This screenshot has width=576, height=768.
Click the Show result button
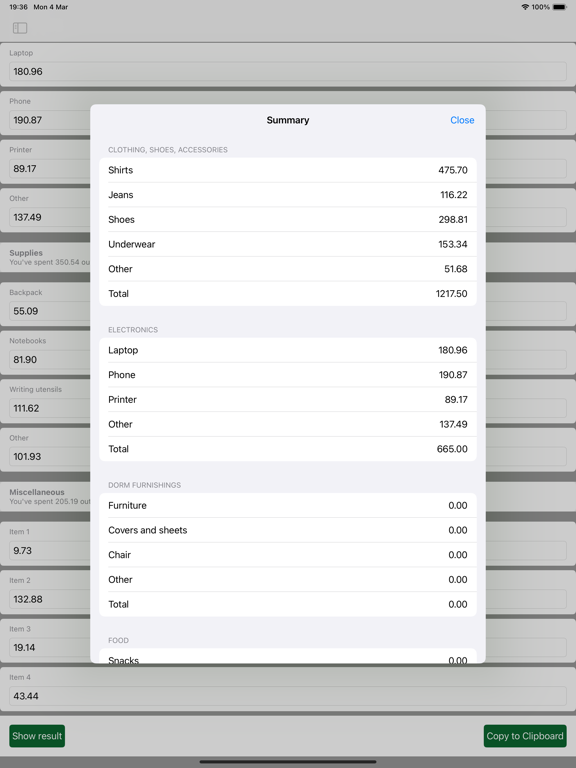click(37, 736)
